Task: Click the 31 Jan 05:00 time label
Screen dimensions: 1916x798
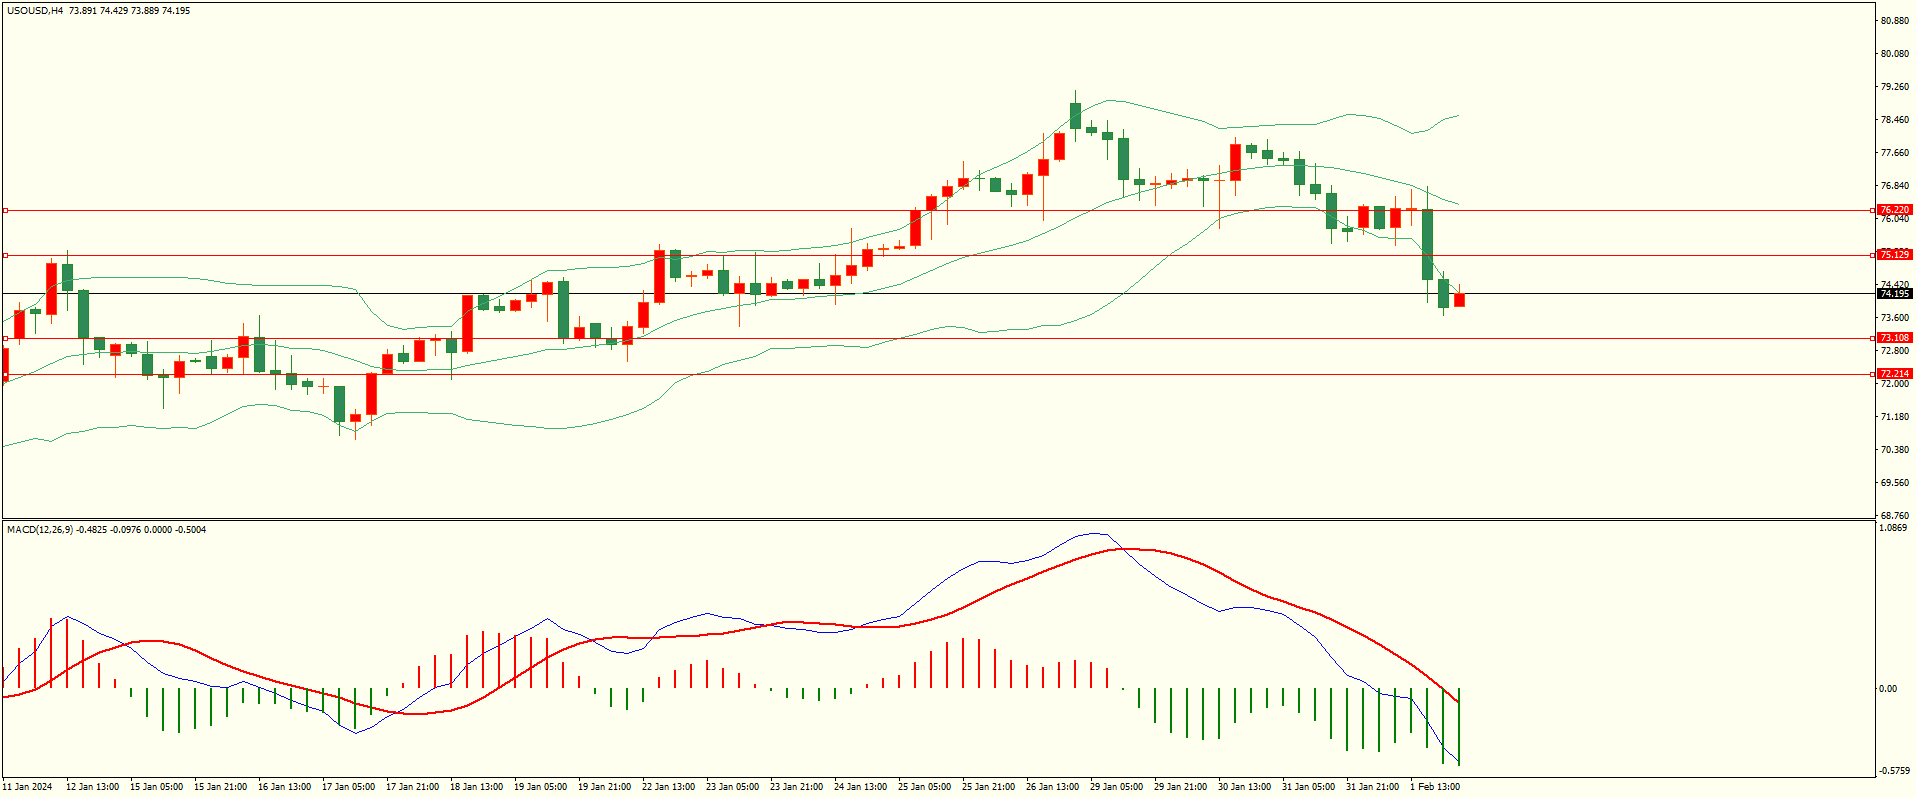Action: 1308,787
